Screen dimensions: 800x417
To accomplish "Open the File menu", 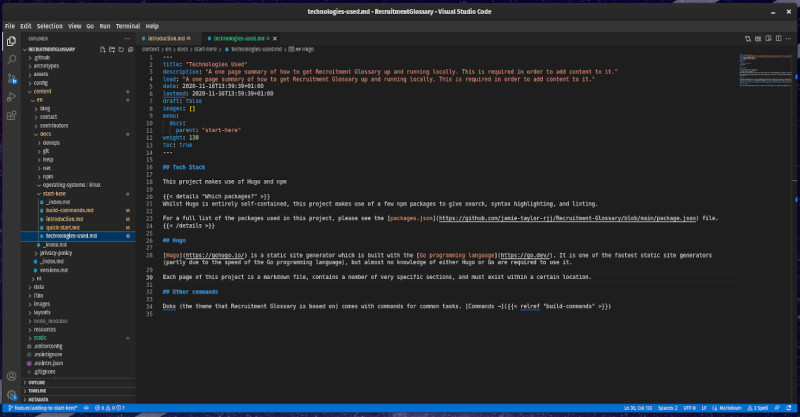I will [x=10, y=26].
